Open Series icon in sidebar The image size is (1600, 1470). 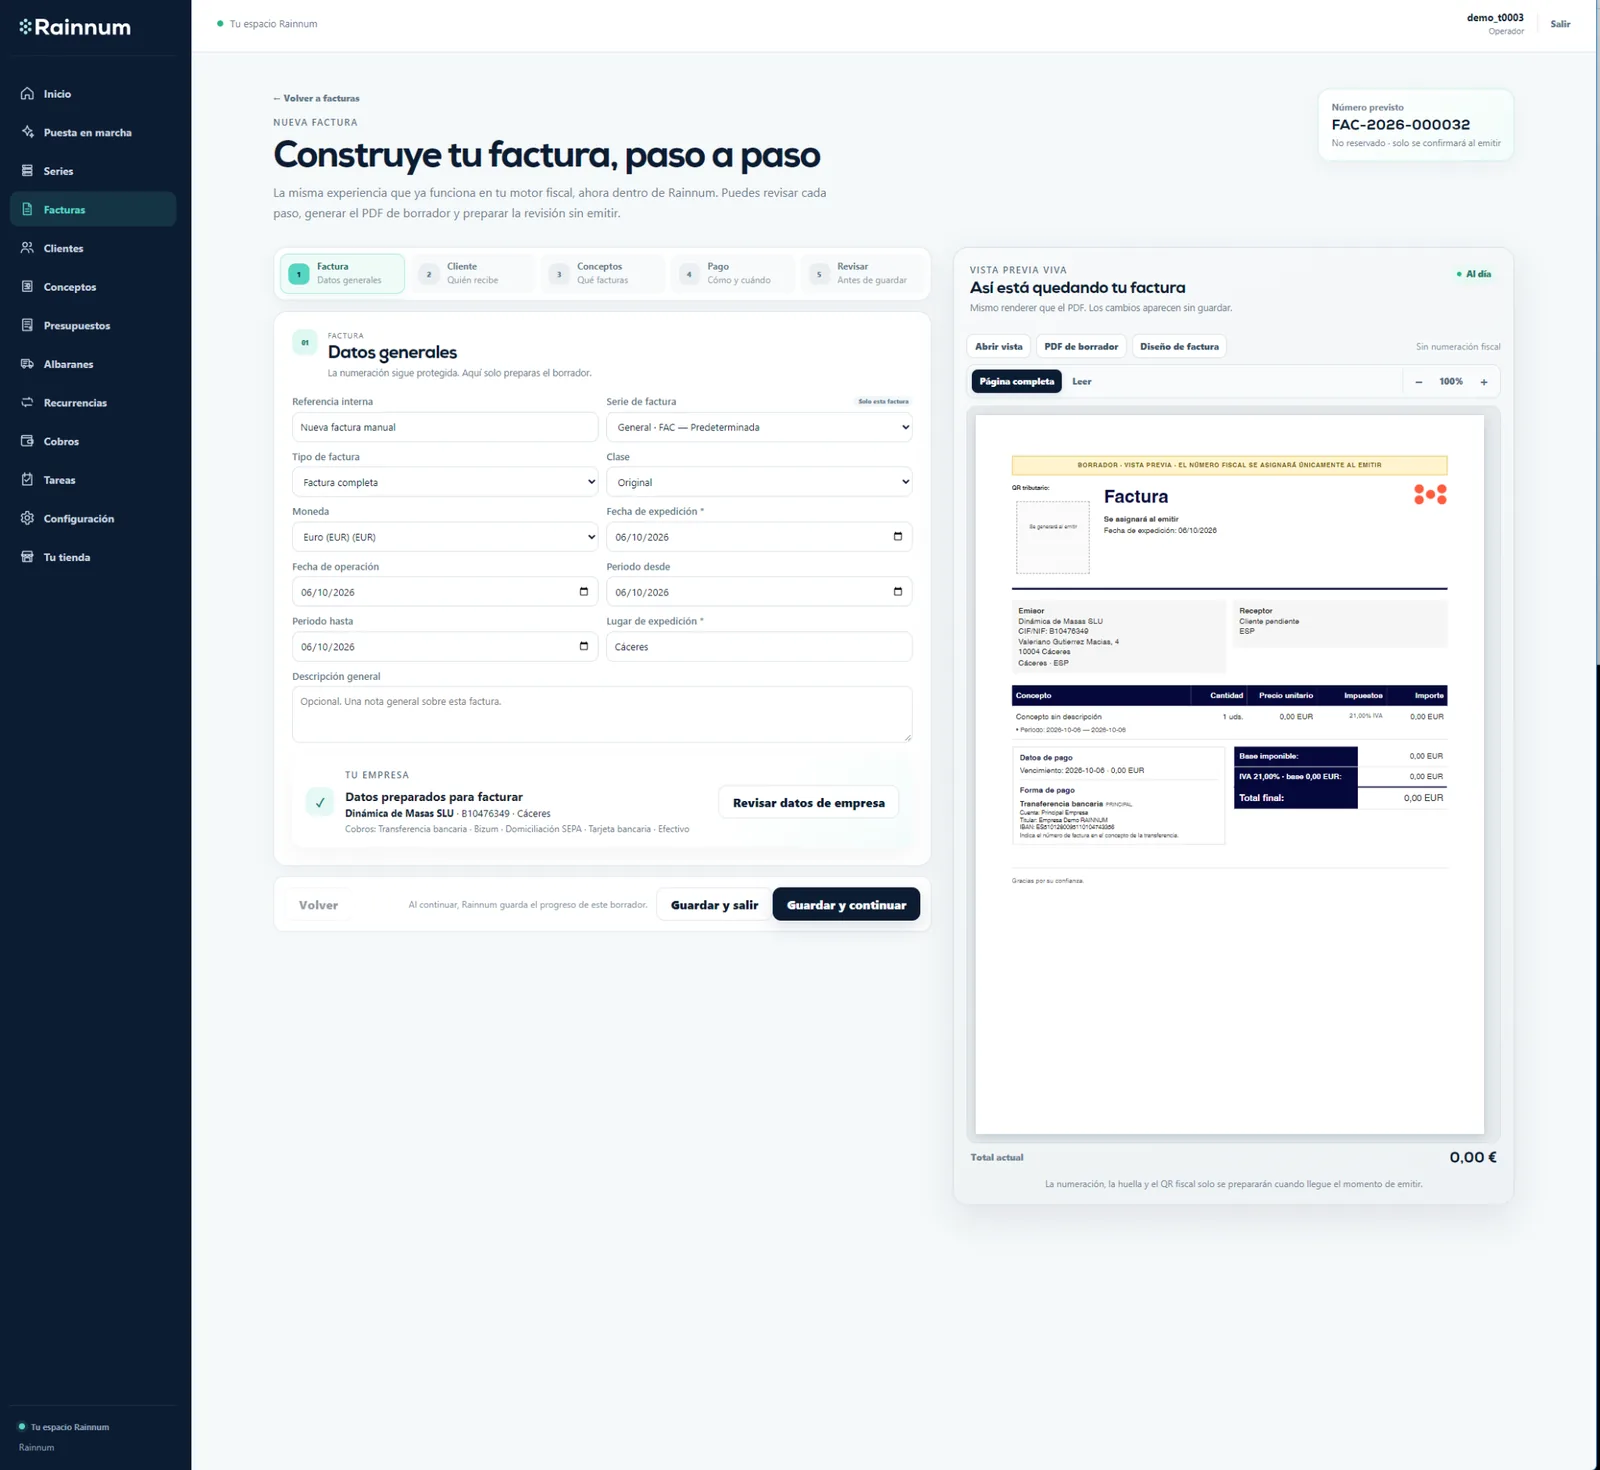pos(27,171)
